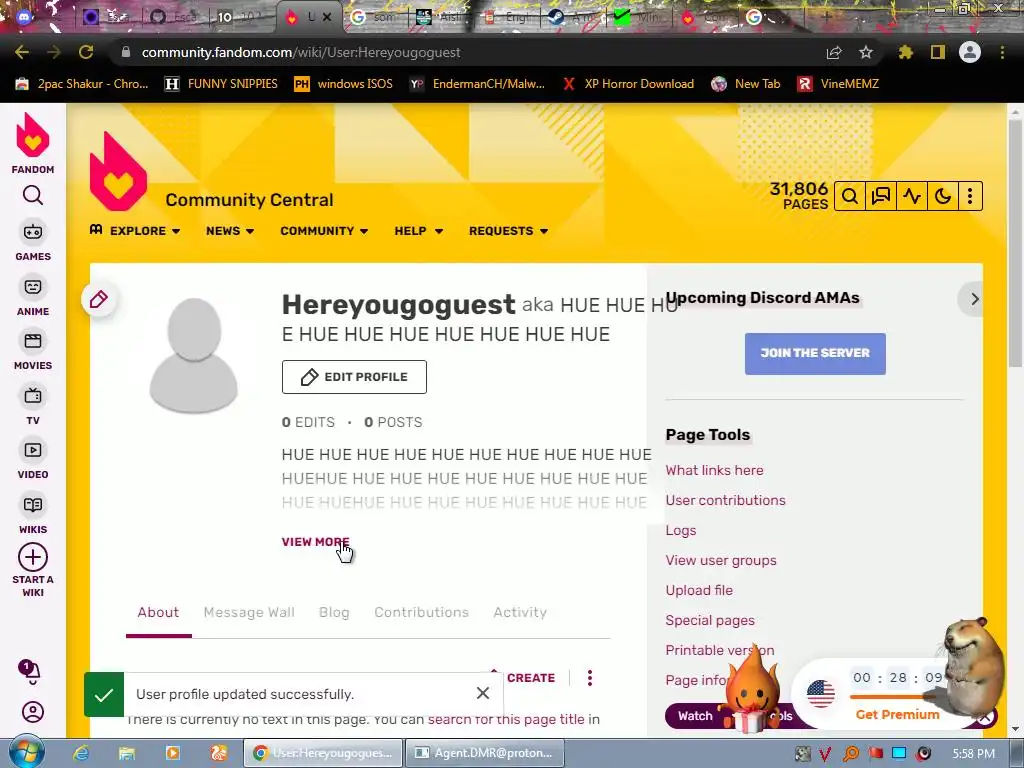Viewport: 1024px width, 768px height.
Task: Click the Watch button
Action: (x=695, y=716)
